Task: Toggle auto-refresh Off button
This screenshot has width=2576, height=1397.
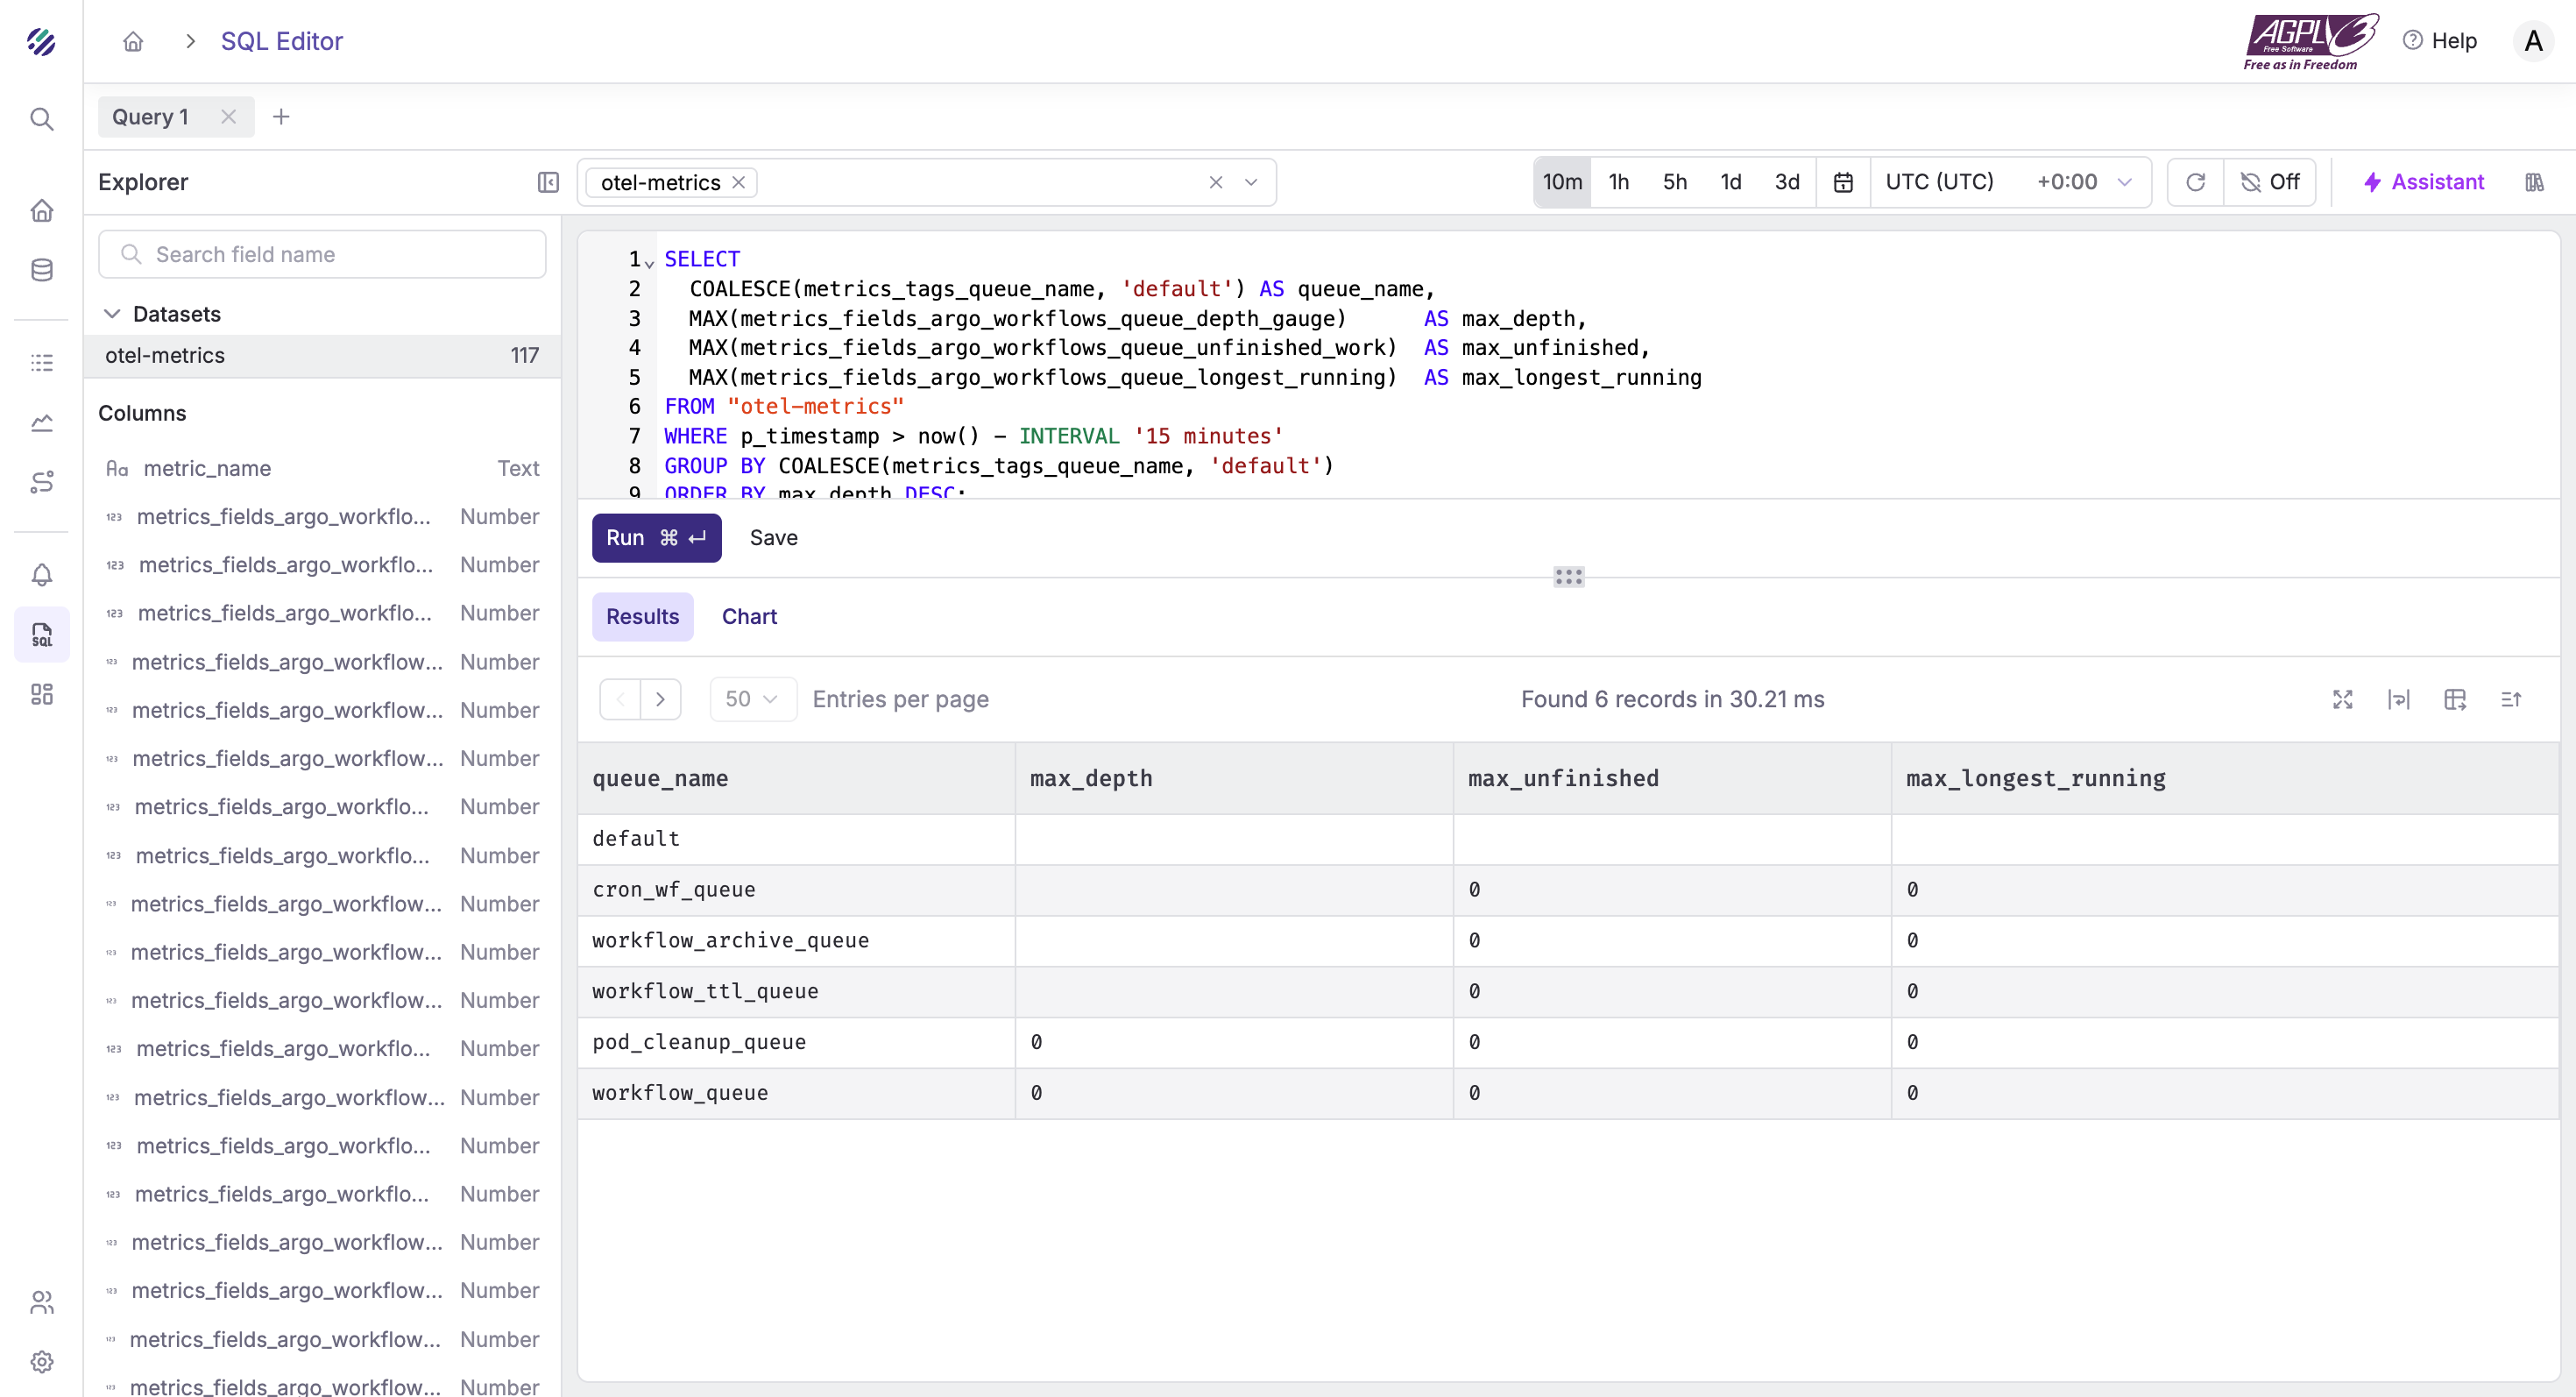Action: 2270,182
